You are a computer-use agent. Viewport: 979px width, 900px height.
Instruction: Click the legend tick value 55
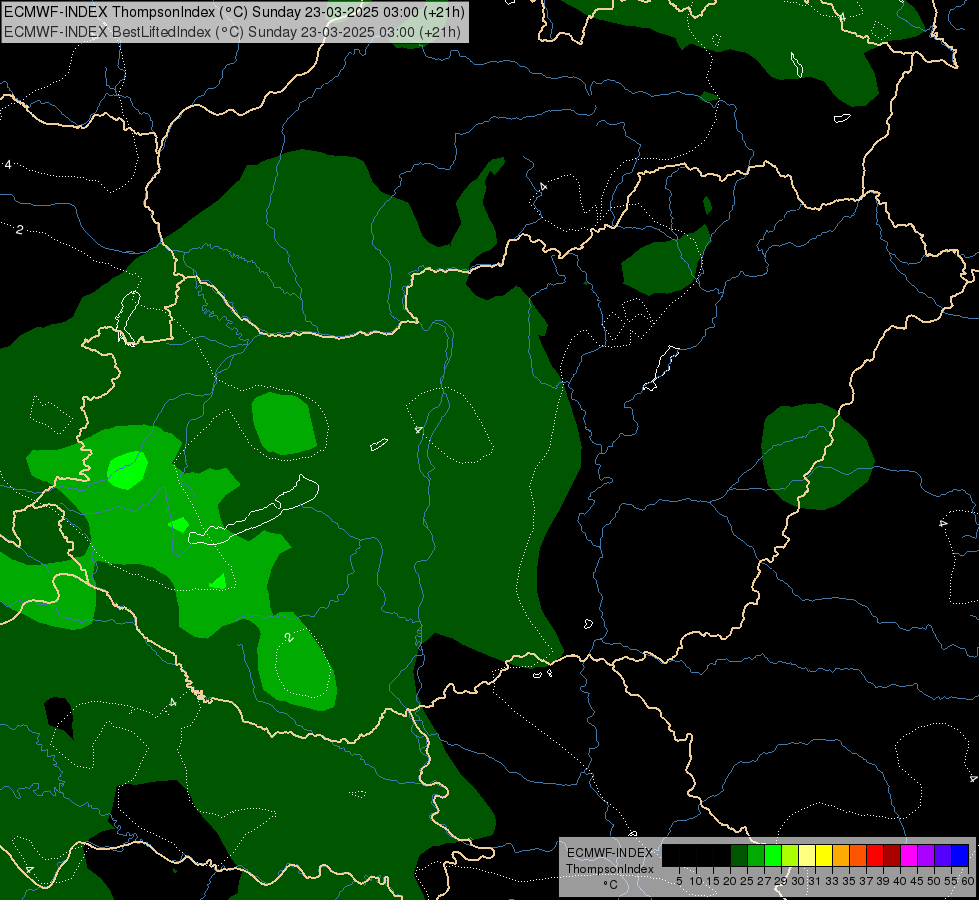pos(951,881)
